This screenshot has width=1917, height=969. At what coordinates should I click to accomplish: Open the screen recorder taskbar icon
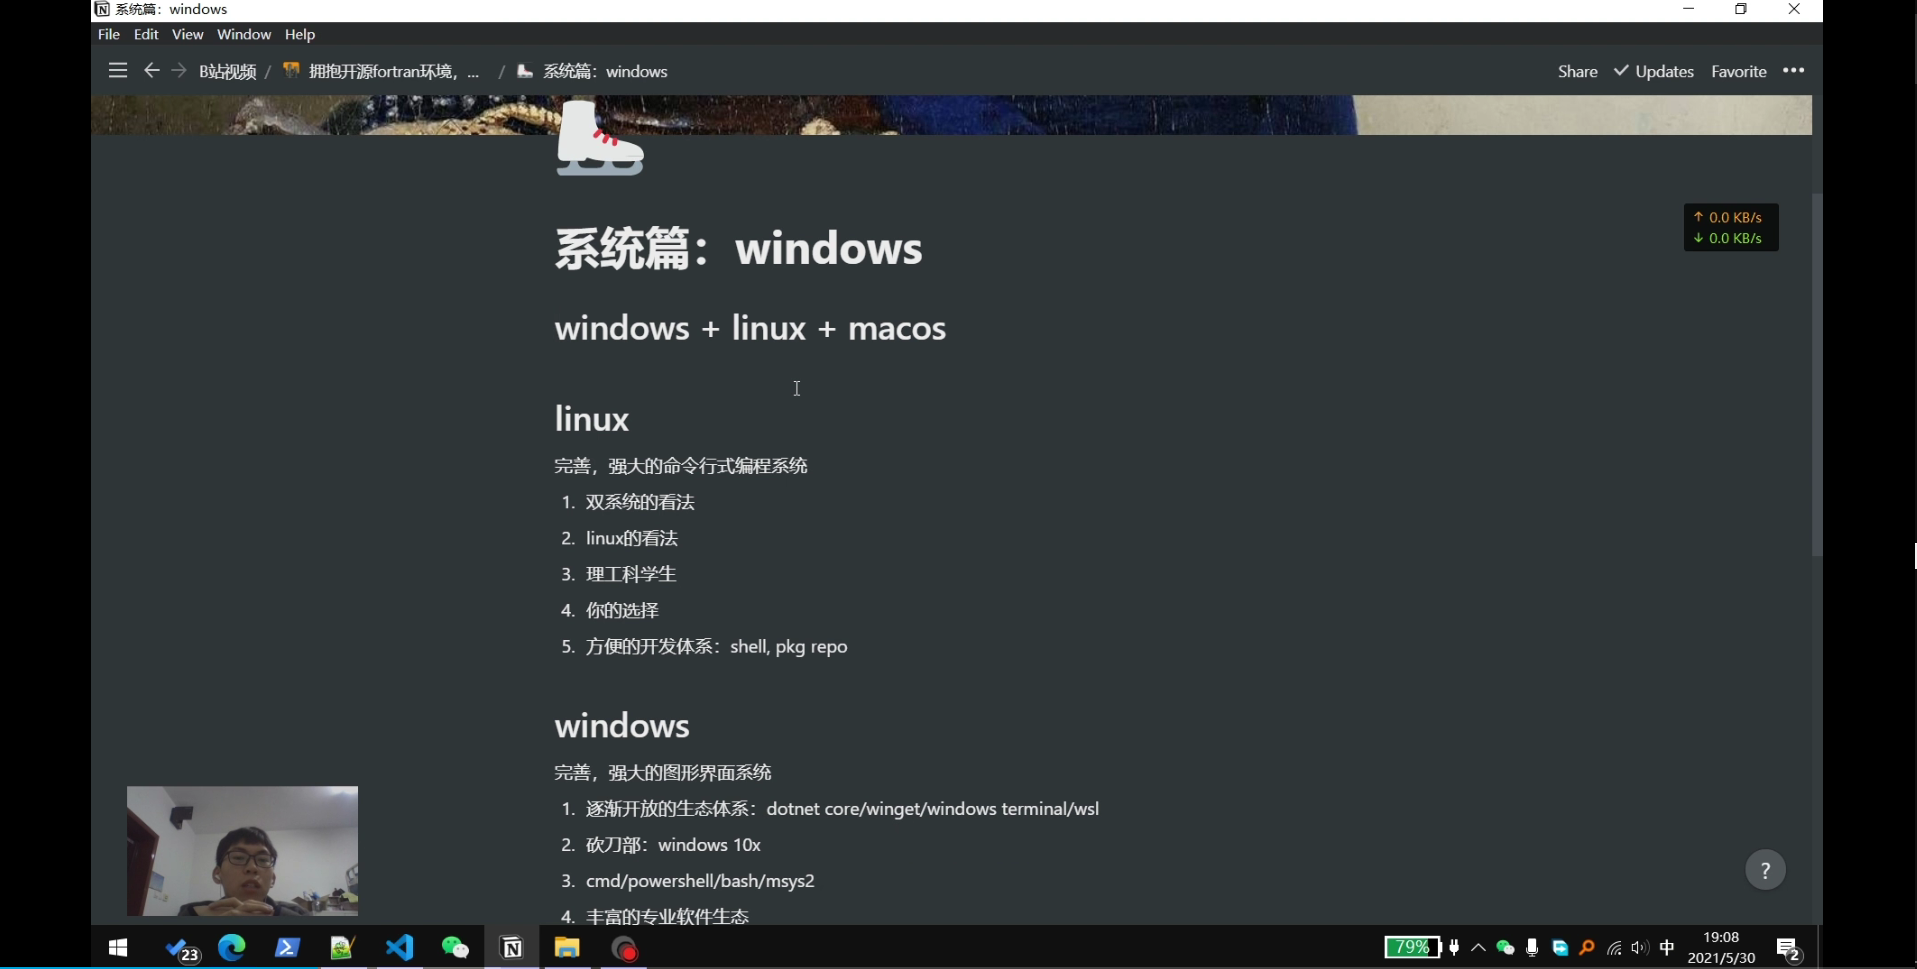(x=625, y=949)
